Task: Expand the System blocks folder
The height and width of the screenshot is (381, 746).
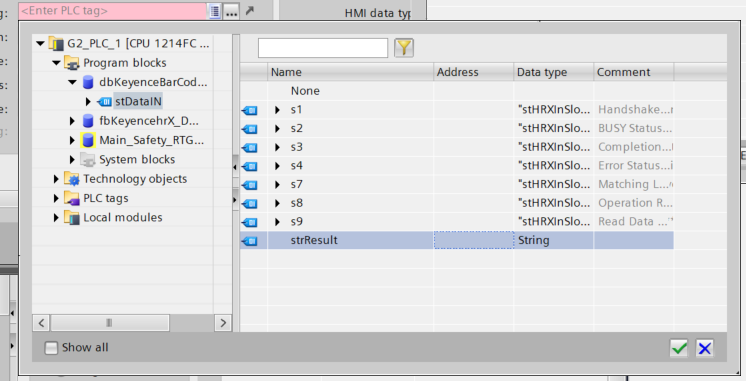Action: [x=72, y=159]
